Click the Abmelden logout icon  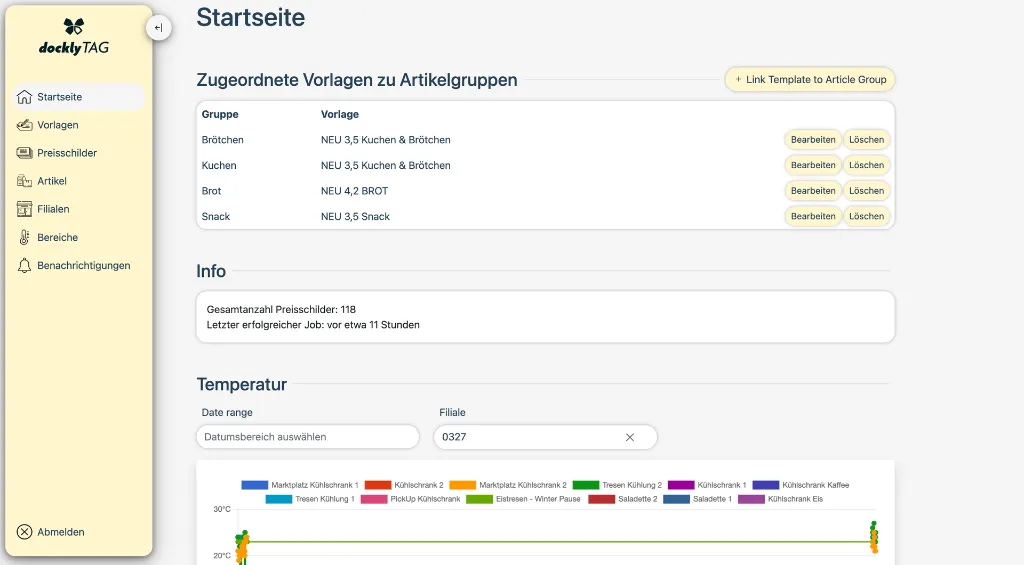pos(25,532)
